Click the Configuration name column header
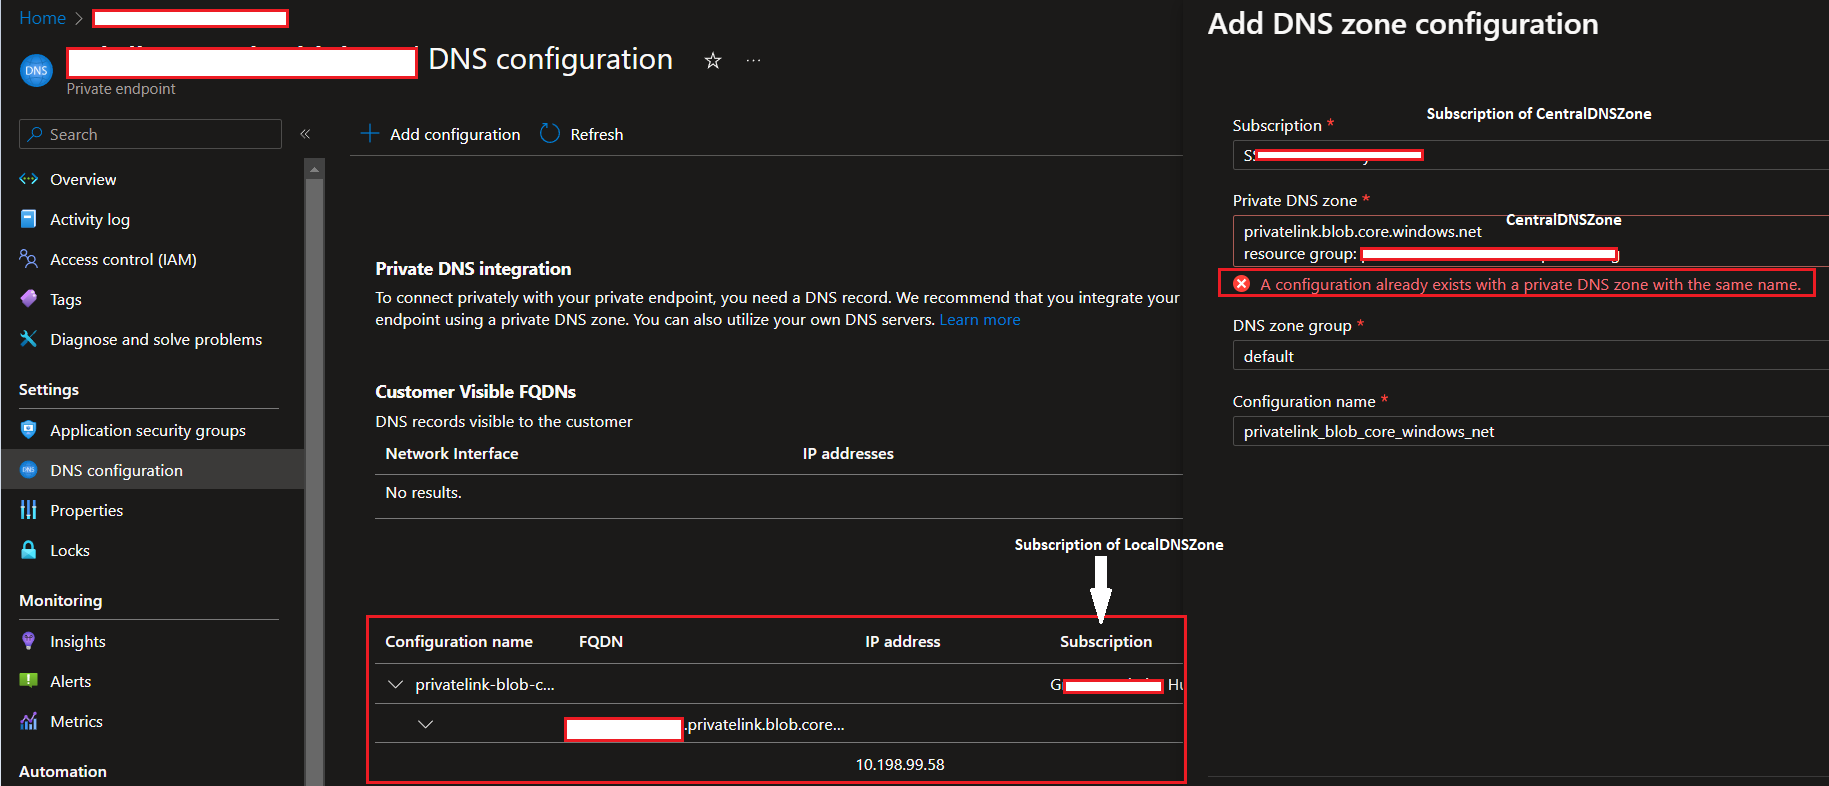 click(459, 642)
